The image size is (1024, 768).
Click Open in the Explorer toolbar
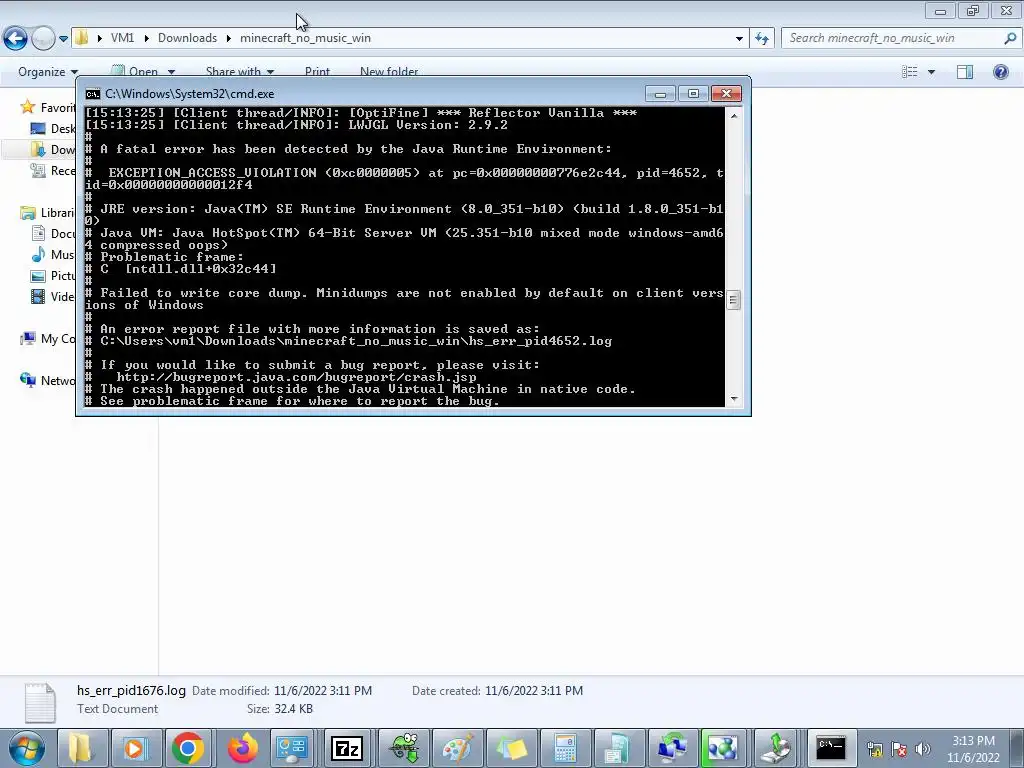(135, 71)
